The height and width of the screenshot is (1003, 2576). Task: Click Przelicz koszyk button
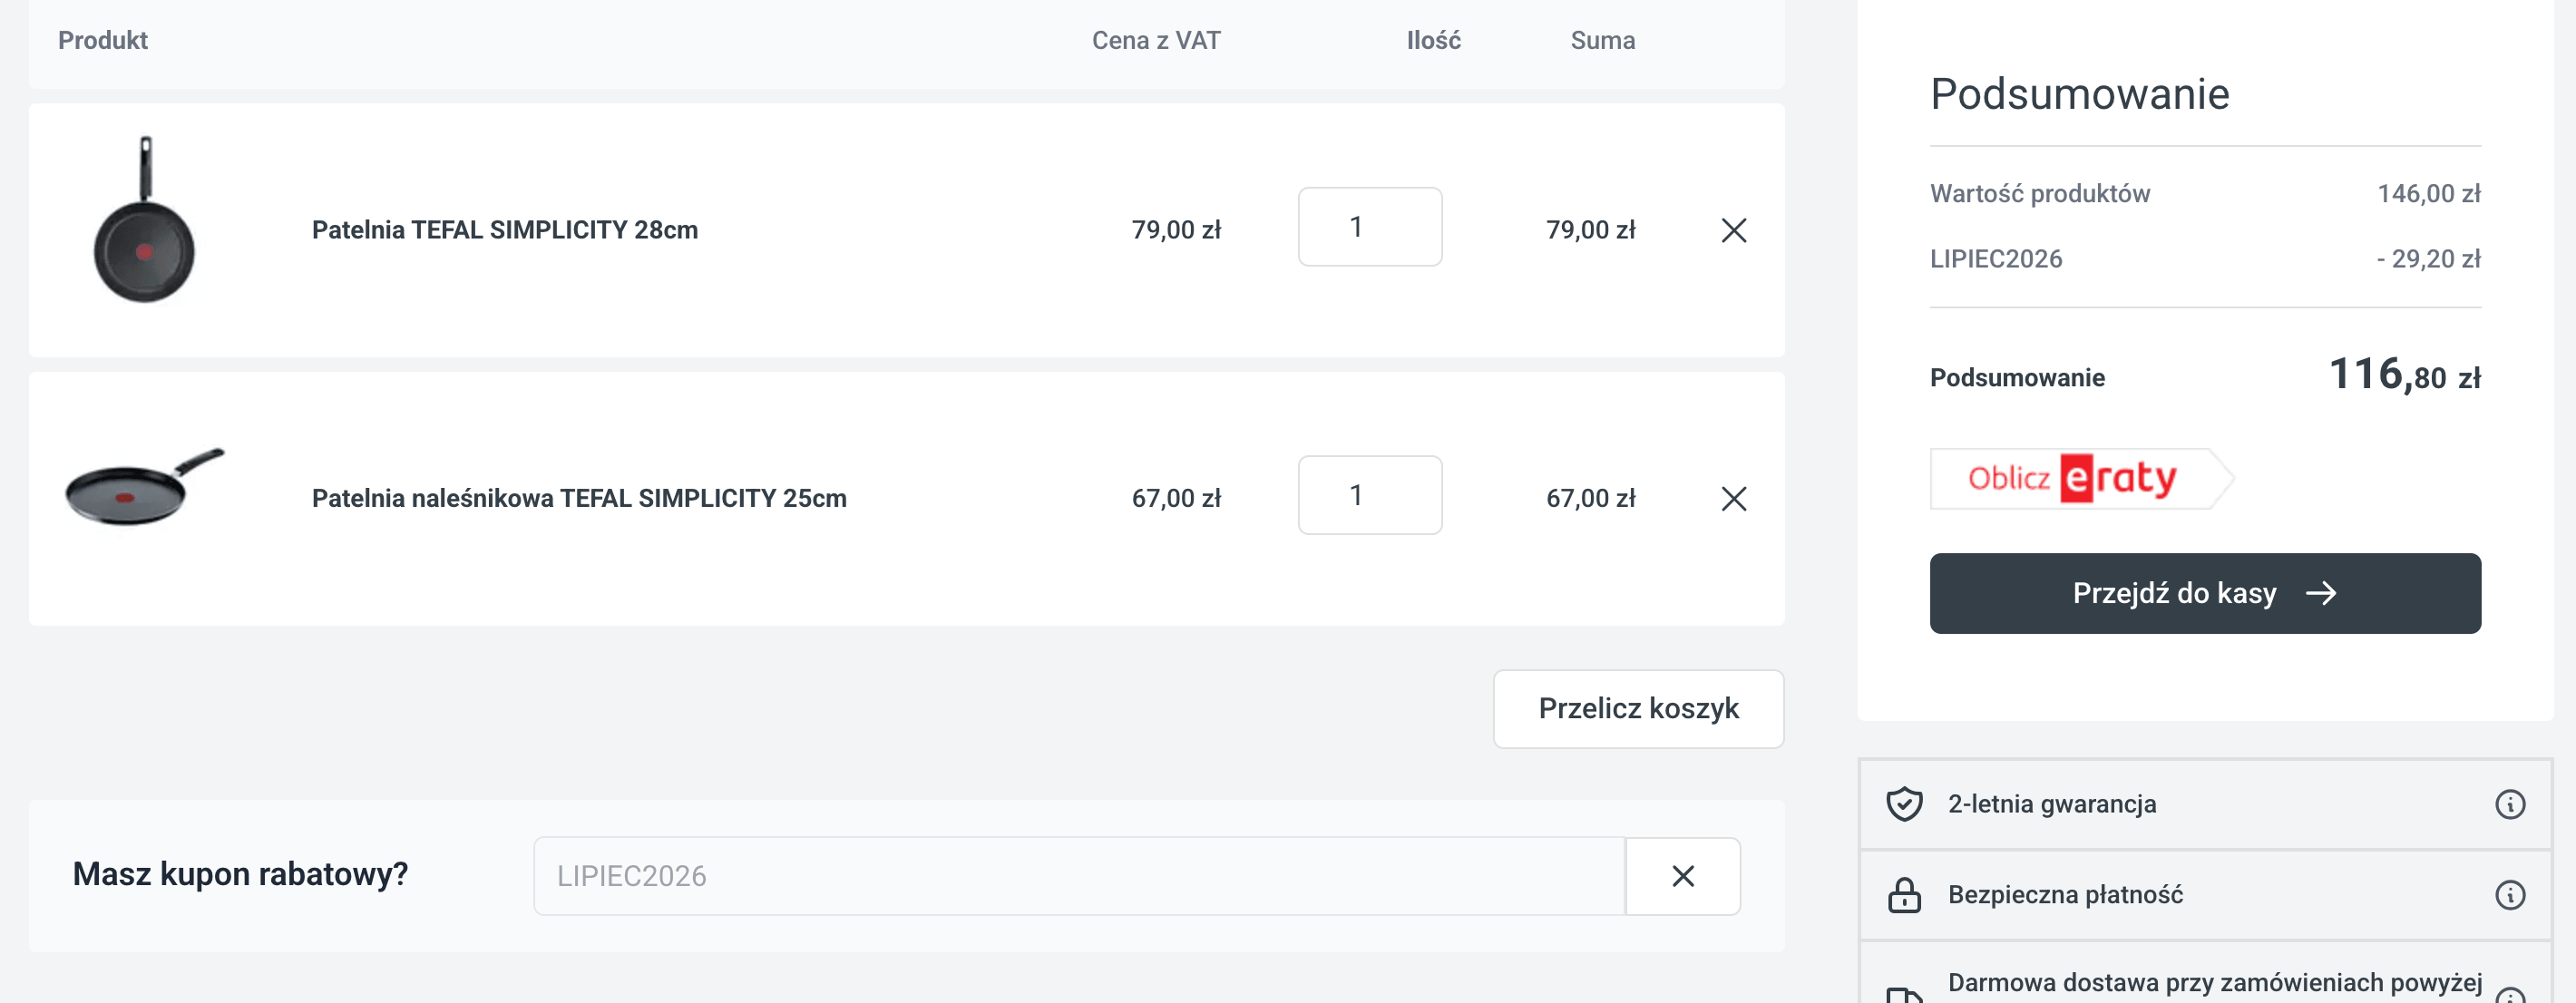[1637, 708]
